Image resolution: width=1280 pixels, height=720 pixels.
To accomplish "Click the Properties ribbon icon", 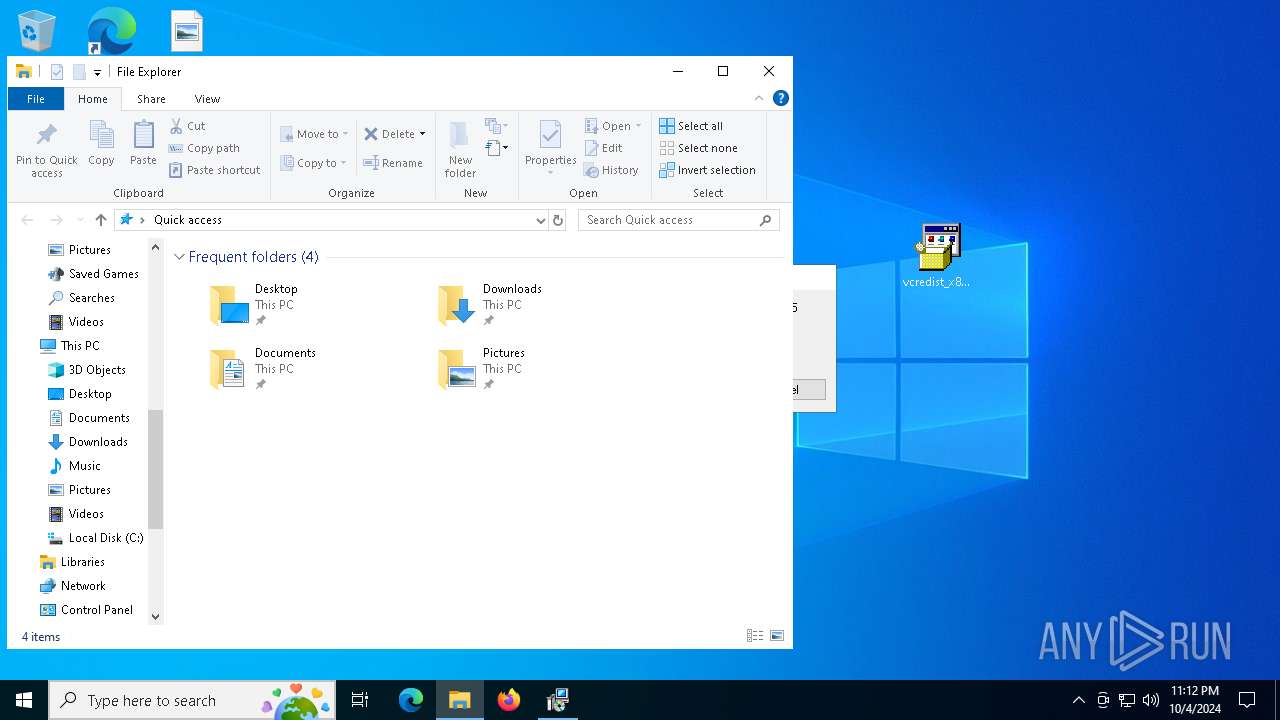I will click(550, 146).
